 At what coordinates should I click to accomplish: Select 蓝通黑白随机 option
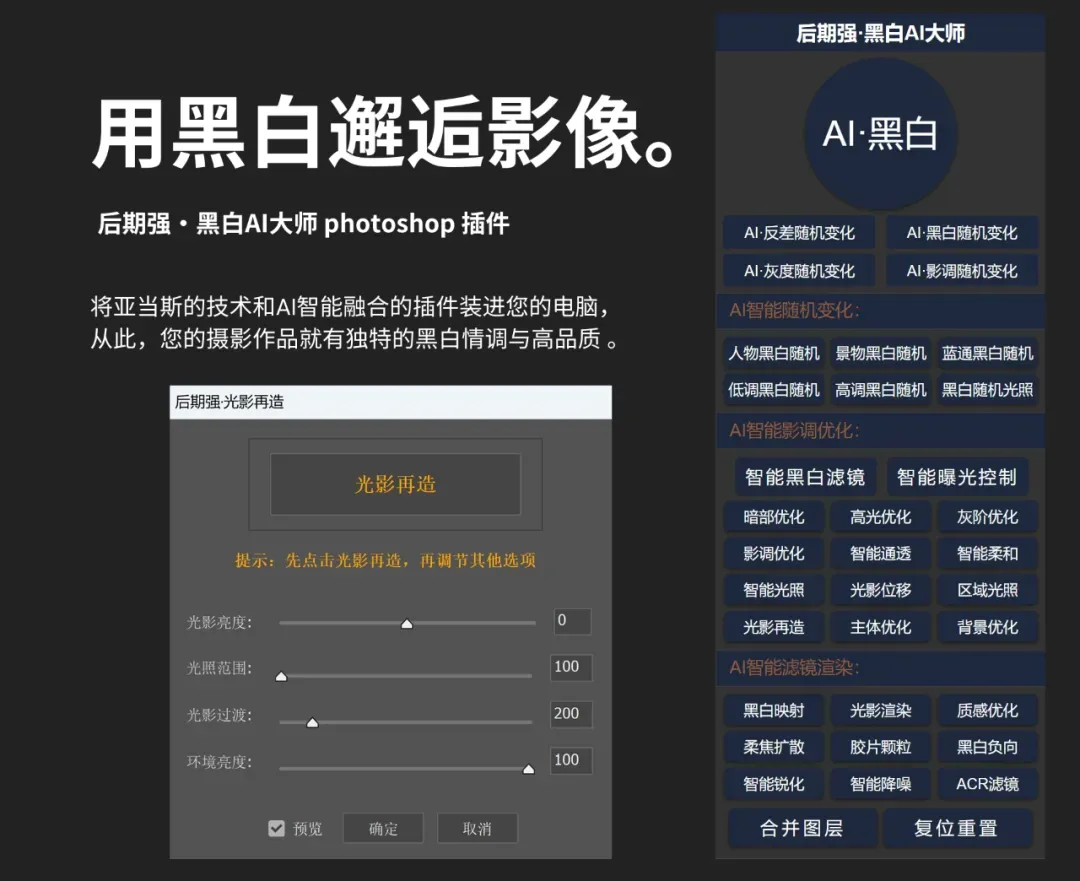987,353
